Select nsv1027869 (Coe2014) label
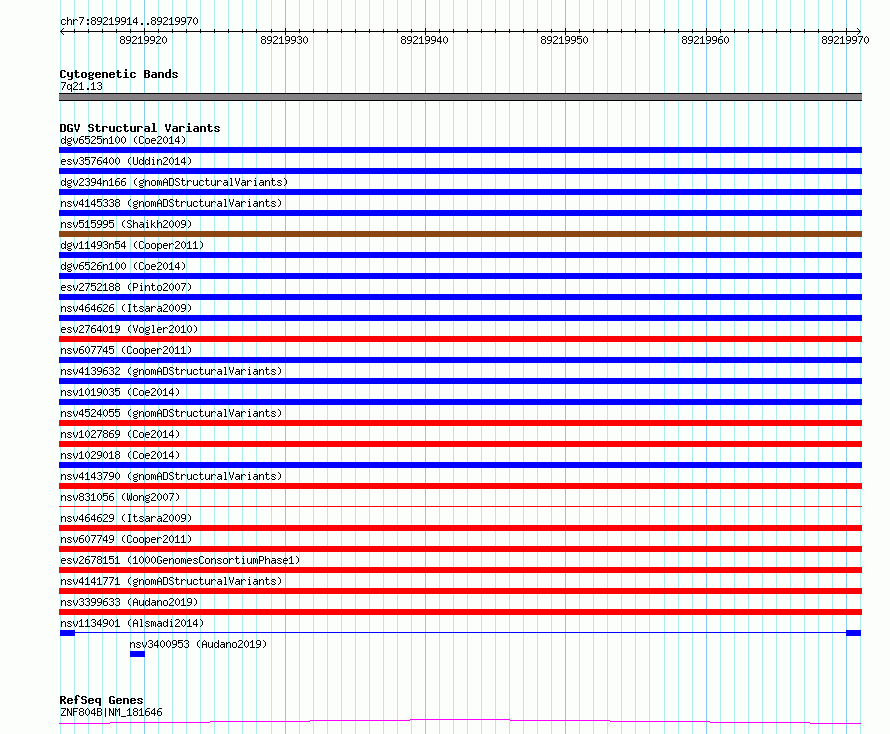Viewport: 890px width, 734px height. tap(120, 434)
